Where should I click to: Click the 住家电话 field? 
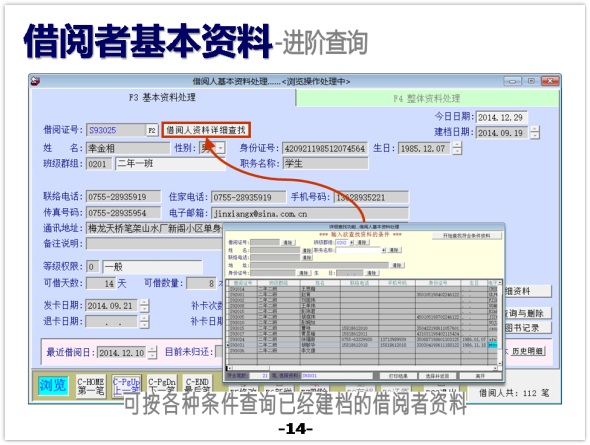(x=248, y=197)
